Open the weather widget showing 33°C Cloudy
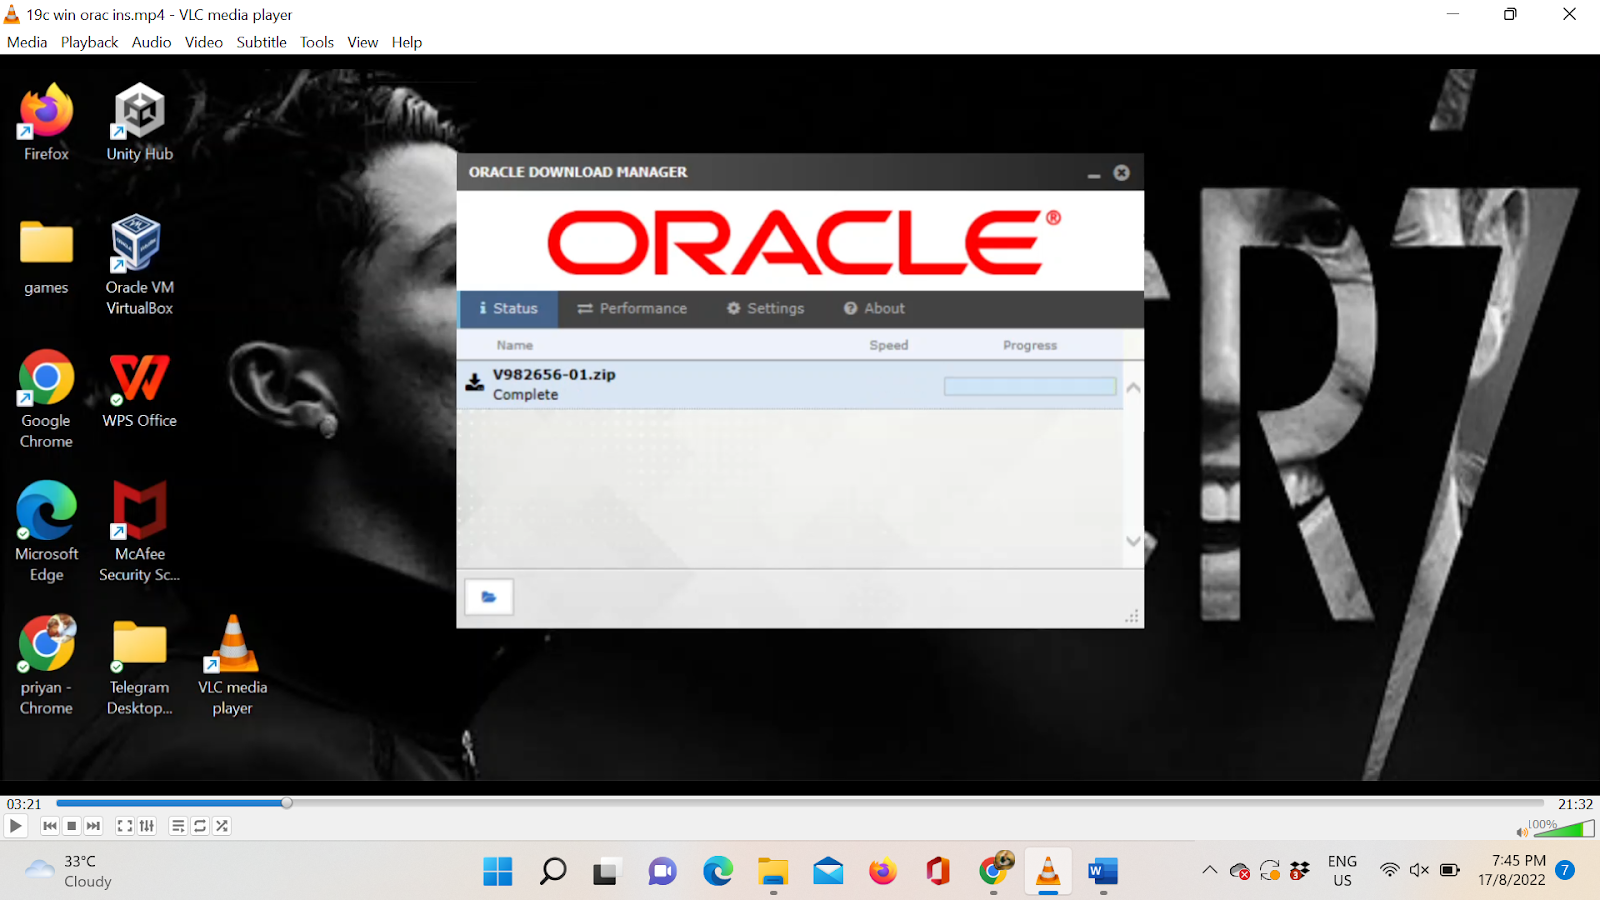 [68, 871]
